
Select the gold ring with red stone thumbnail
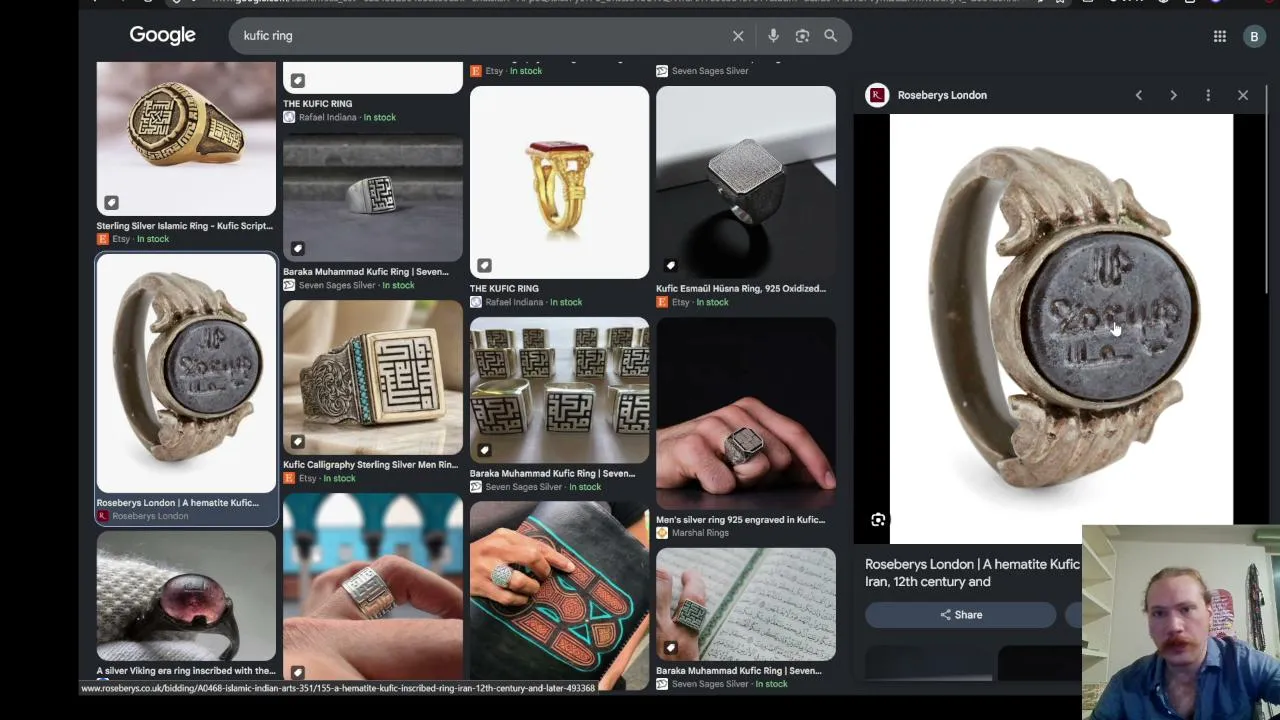(x=559, y=182)
